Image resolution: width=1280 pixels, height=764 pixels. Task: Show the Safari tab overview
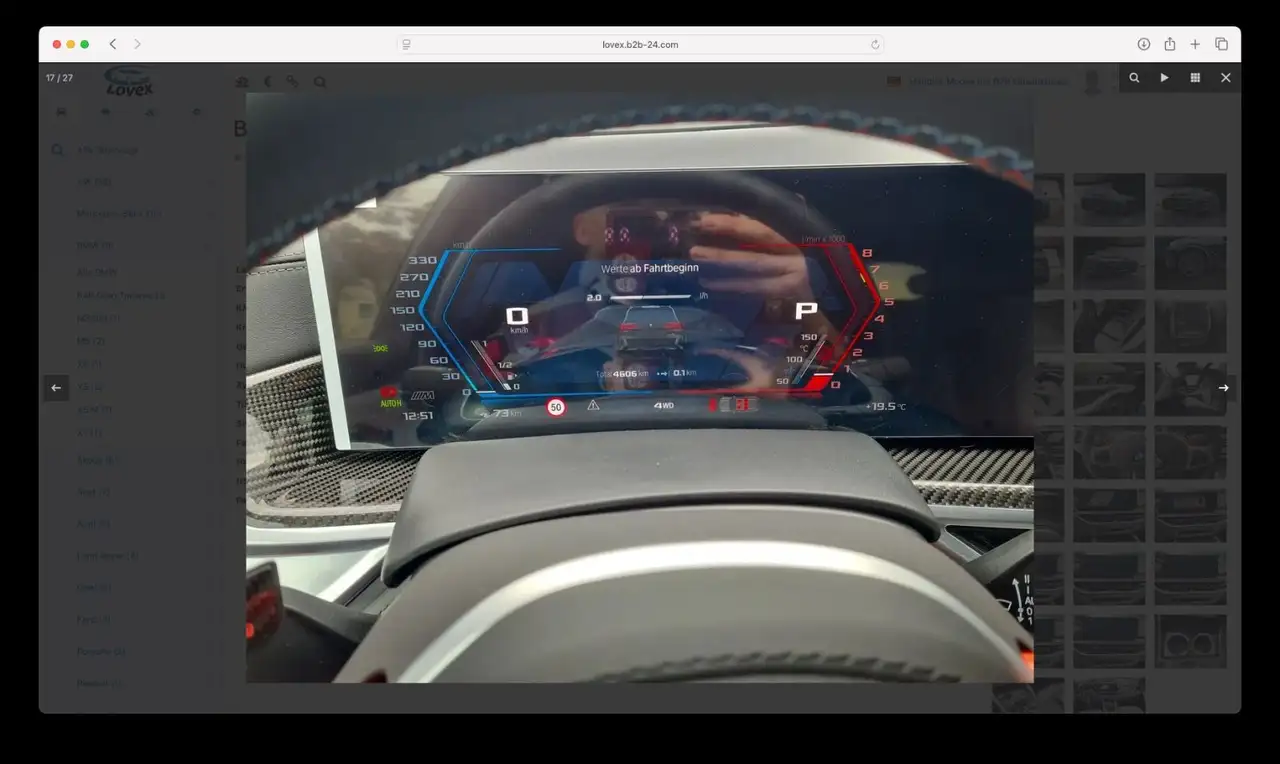[1221, 44]
